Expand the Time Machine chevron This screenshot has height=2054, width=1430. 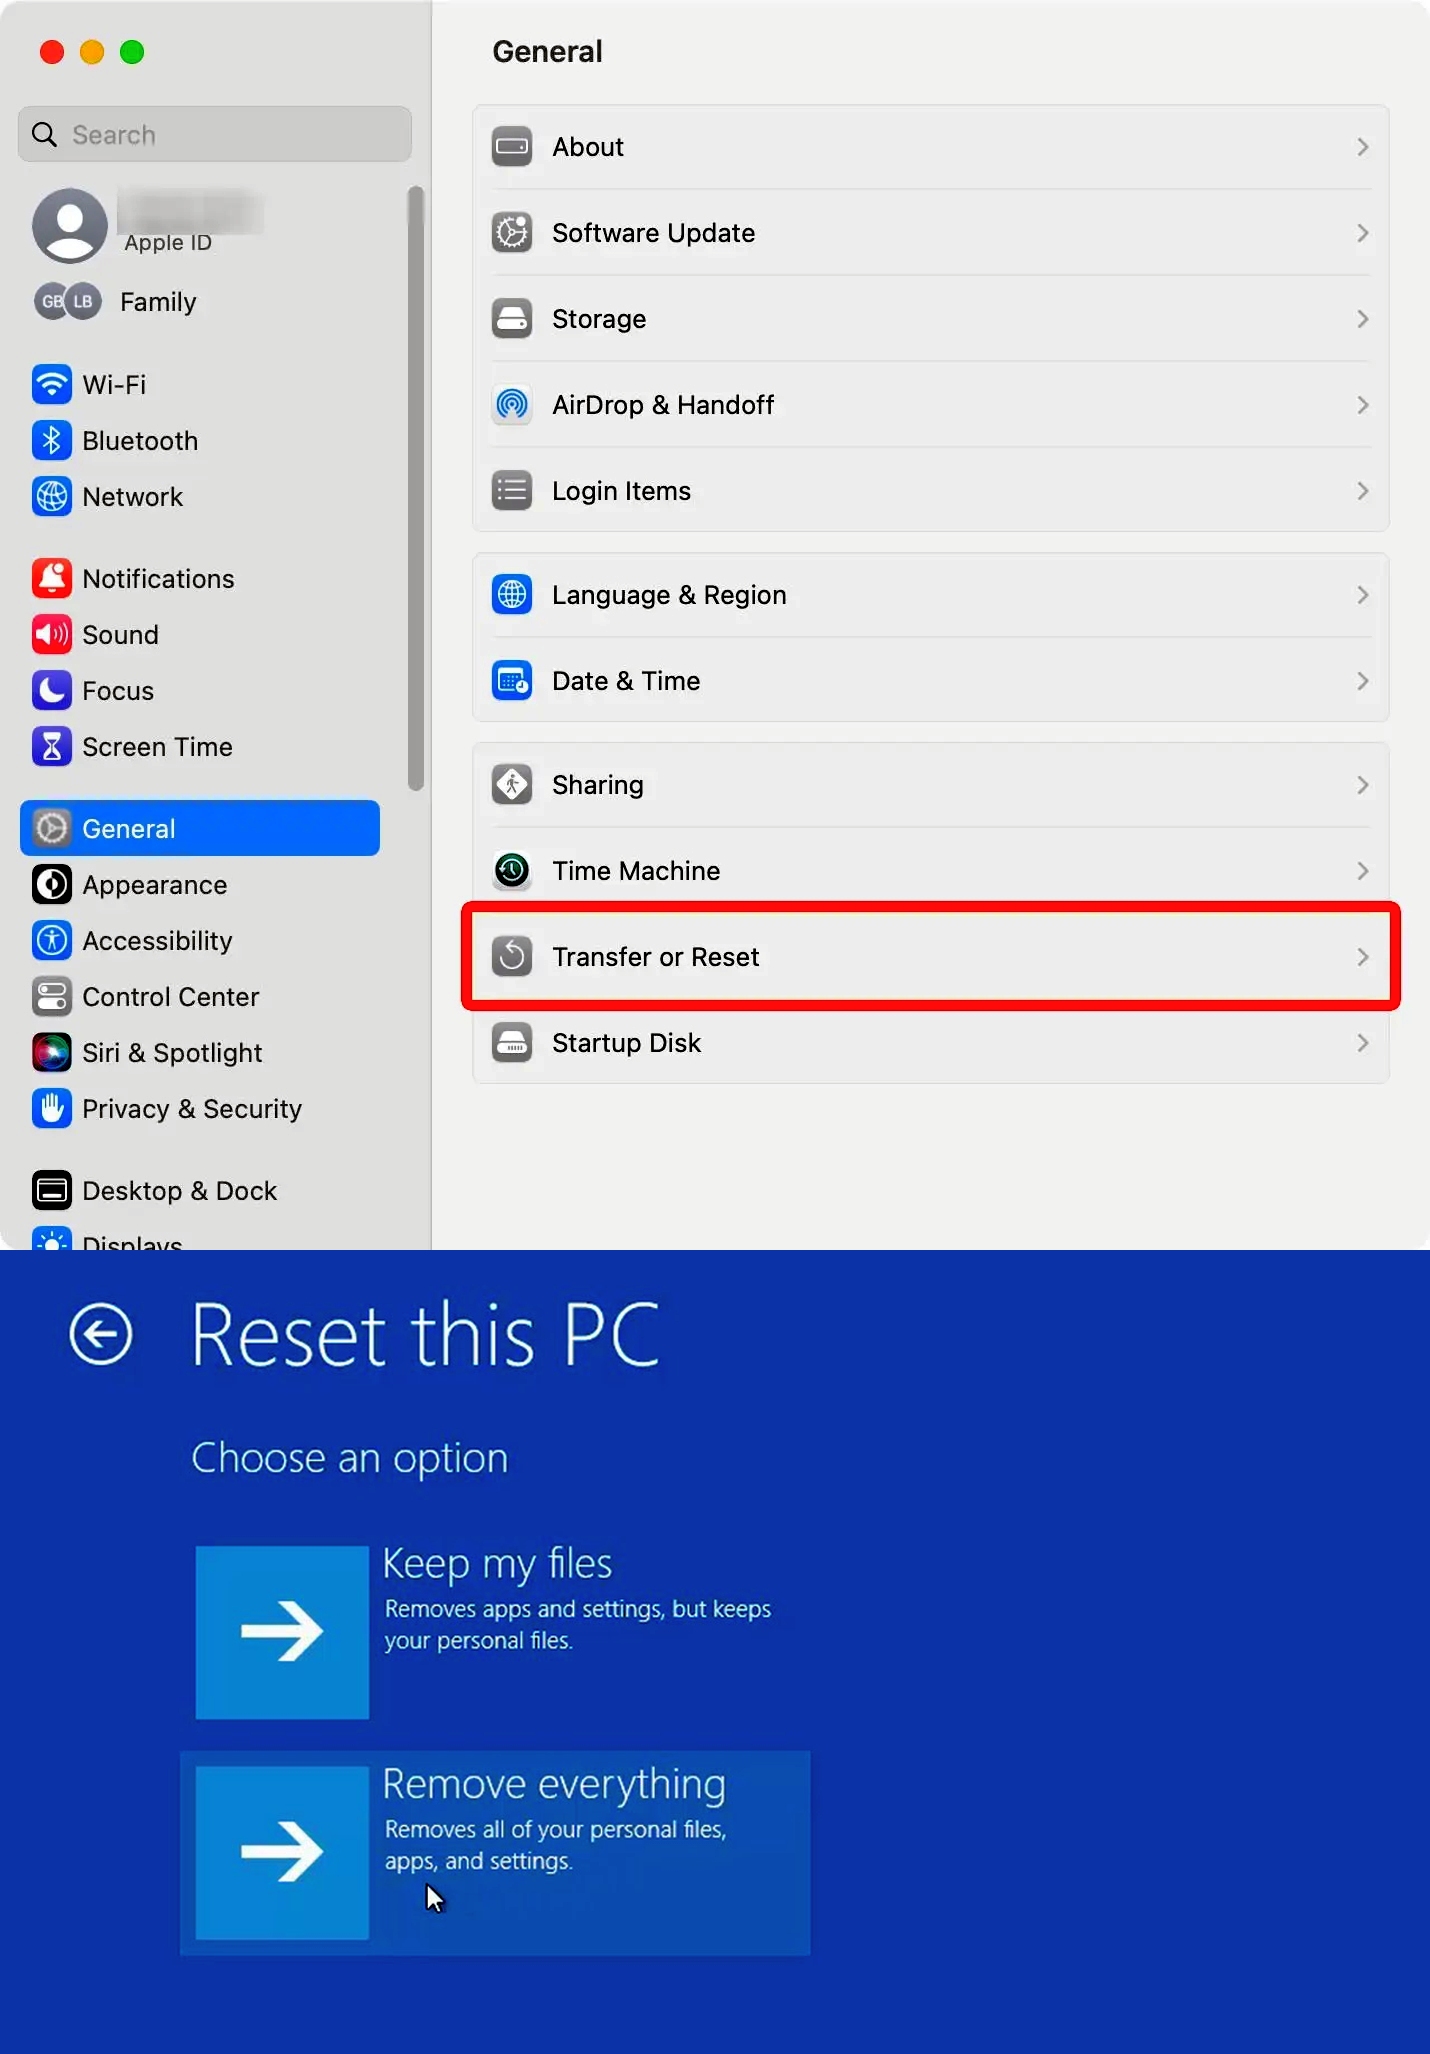[x=1363, y=871]
